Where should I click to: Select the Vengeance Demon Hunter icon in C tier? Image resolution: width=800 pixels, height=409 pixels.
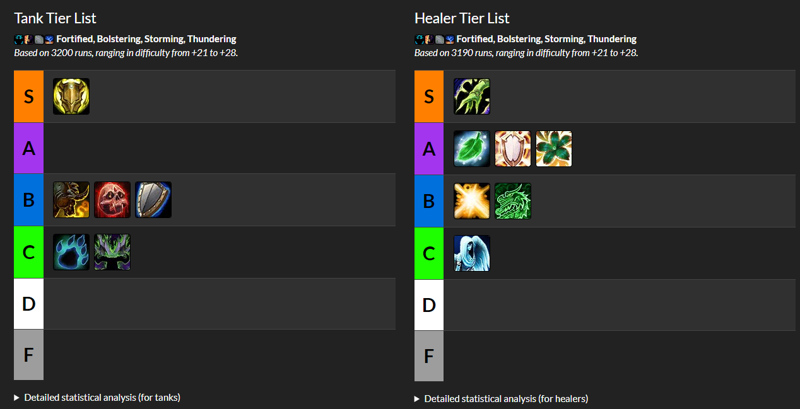tap(112, 252)
